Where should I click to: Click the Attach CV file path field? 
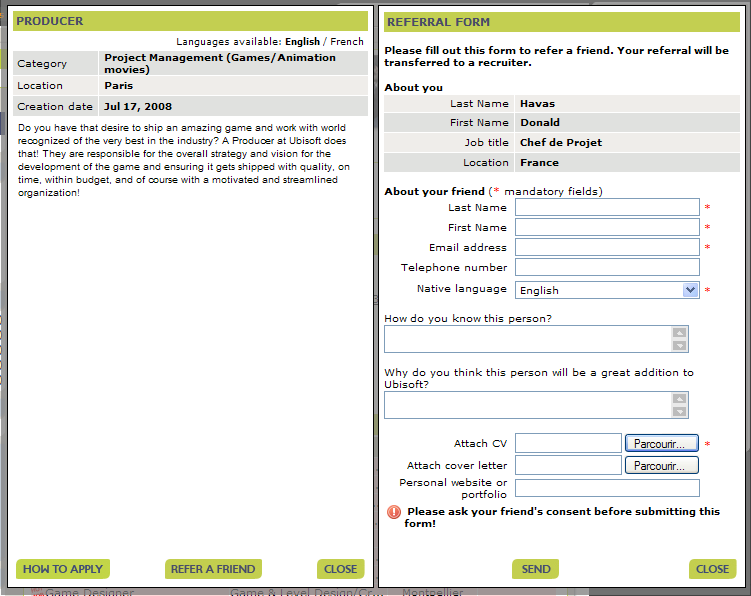pos(569,443)
